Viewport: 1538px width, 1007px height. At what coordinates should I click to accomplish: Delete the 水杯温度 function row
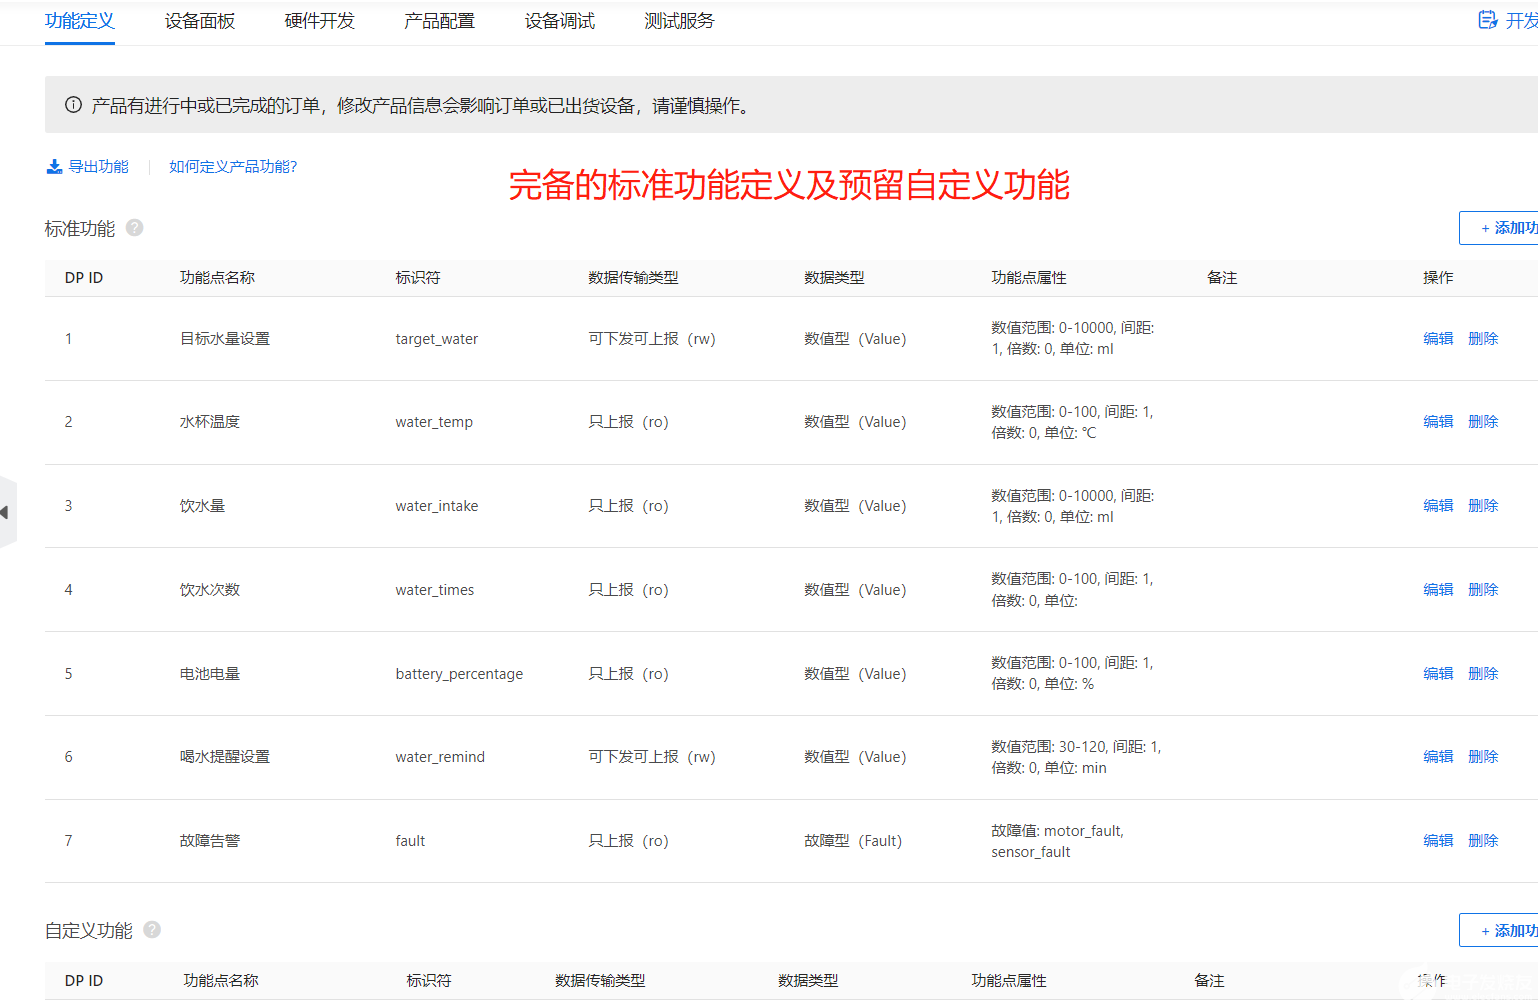pos(1483,422)
